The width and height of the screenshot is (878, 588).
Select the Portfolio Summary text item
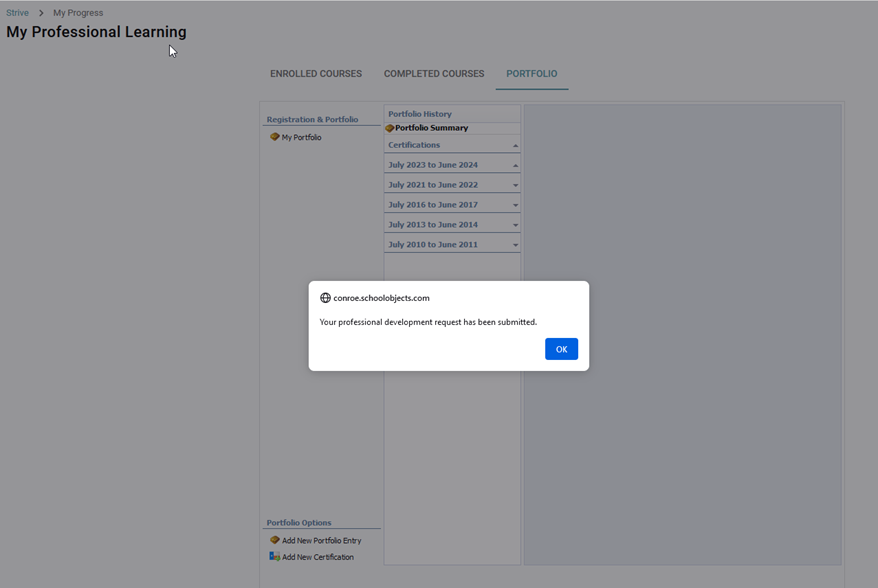pos(431,128)
